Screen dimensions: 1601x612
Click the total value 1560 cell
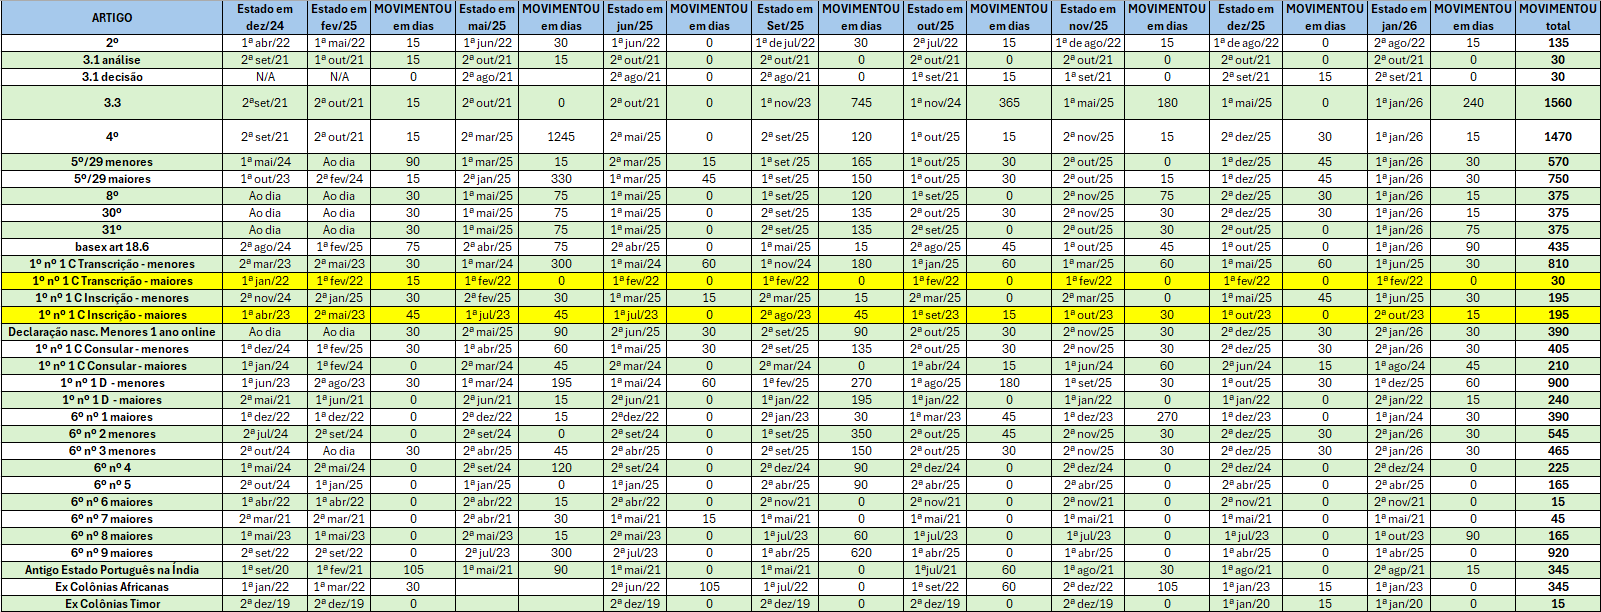coord(1557,103)
